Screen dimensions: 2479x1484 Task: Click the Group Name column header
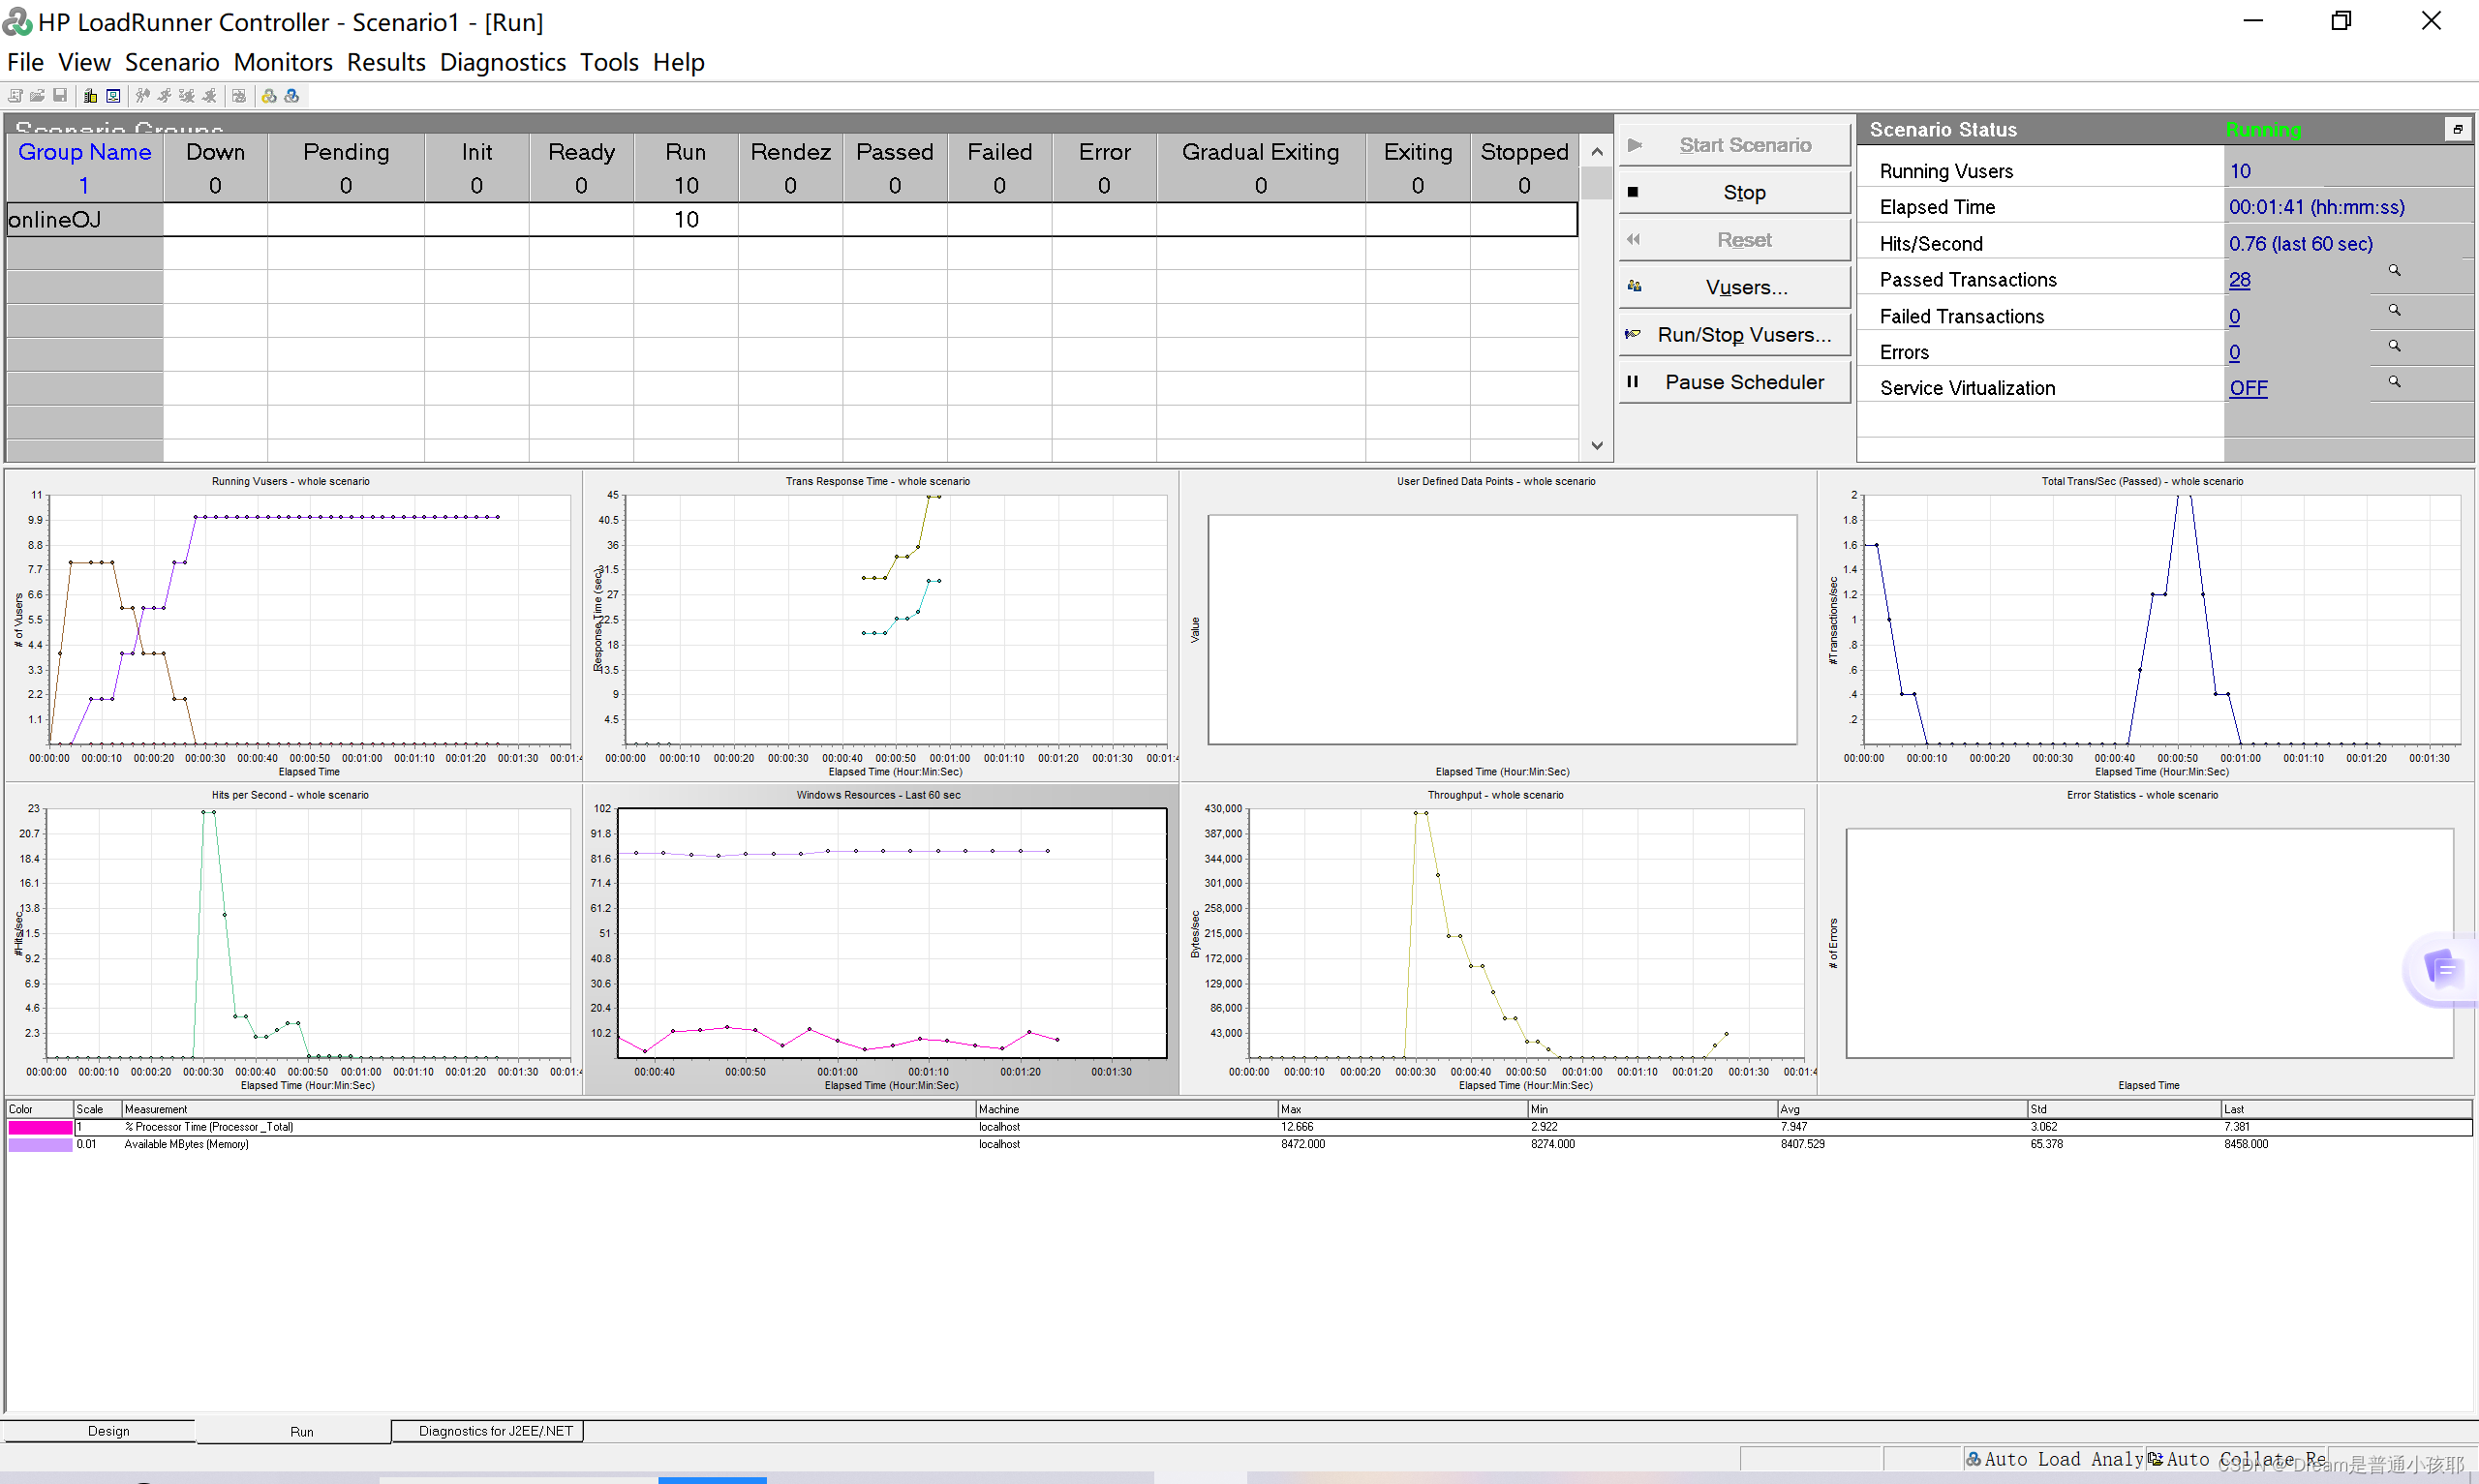click(85, 168)
